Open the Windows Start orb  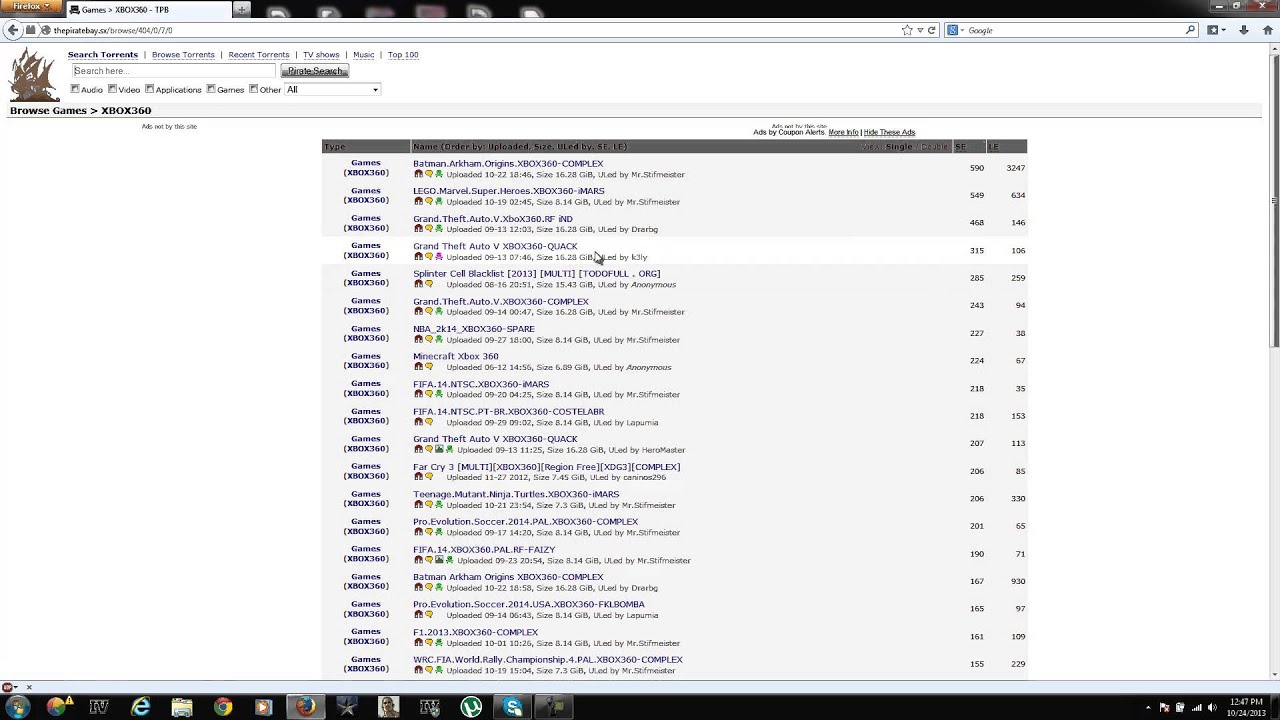click(18, 707)
